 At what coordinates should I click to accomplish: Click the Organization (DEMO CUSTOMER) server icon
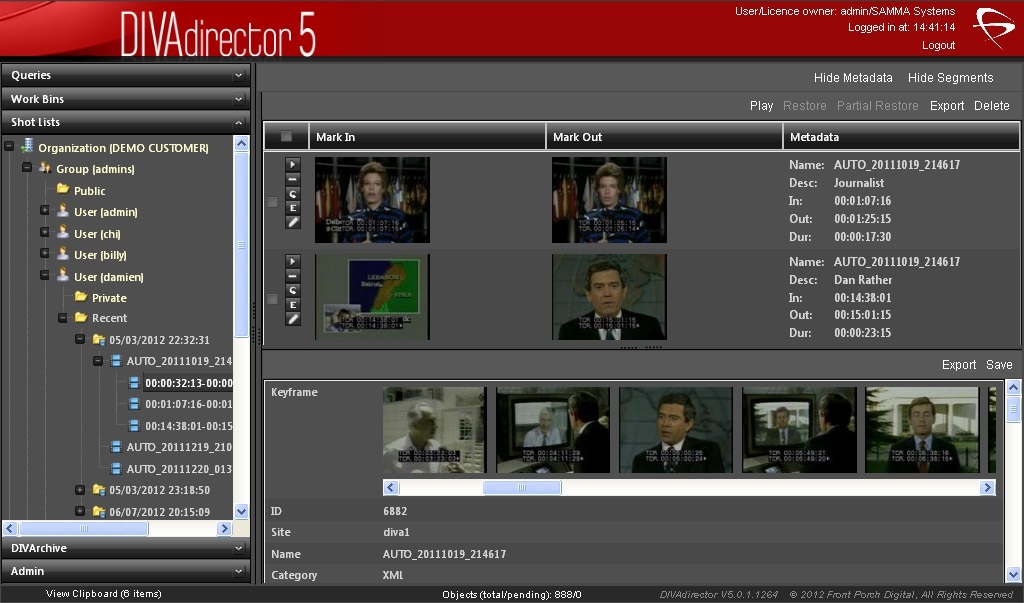27,147
